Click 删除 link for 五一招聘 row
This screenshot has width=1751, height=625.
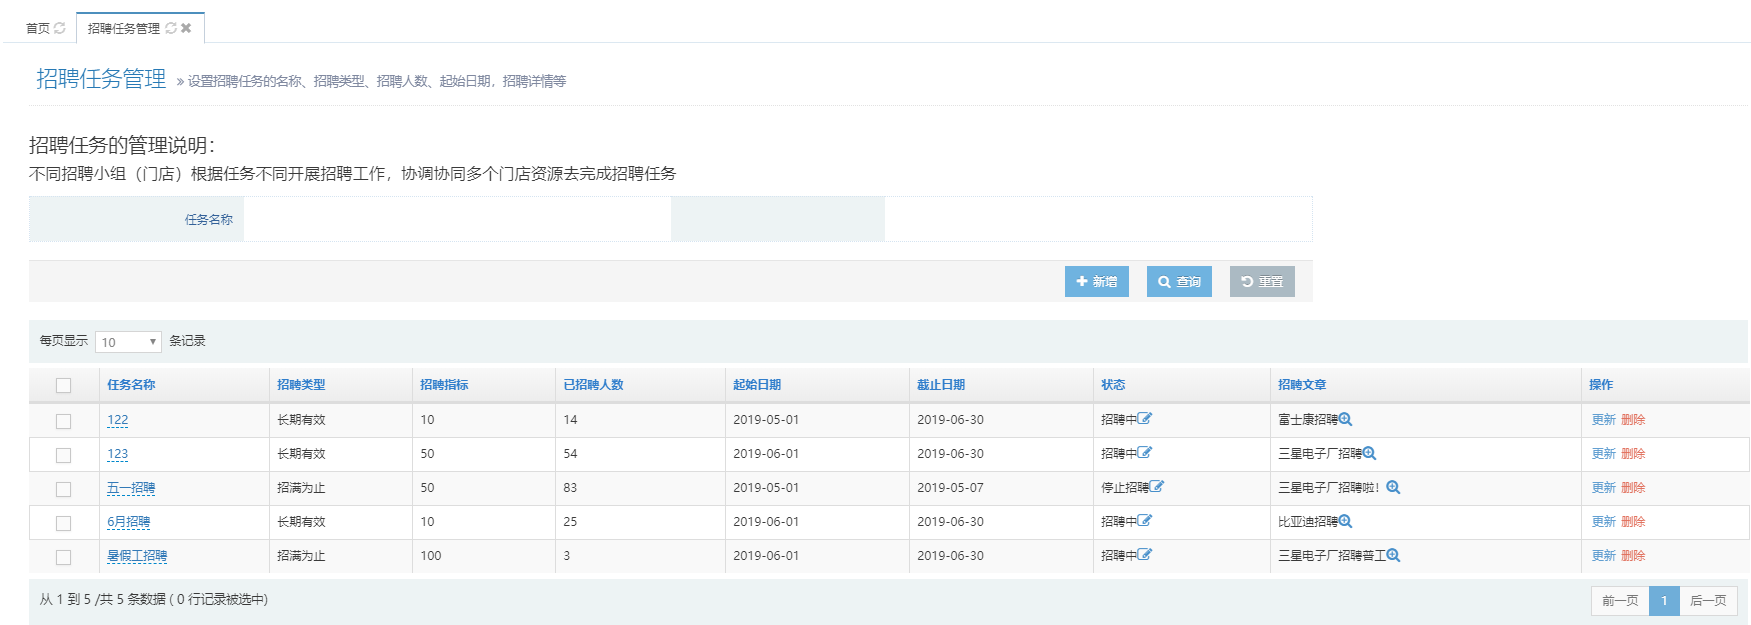click(x=1633, y=488)
